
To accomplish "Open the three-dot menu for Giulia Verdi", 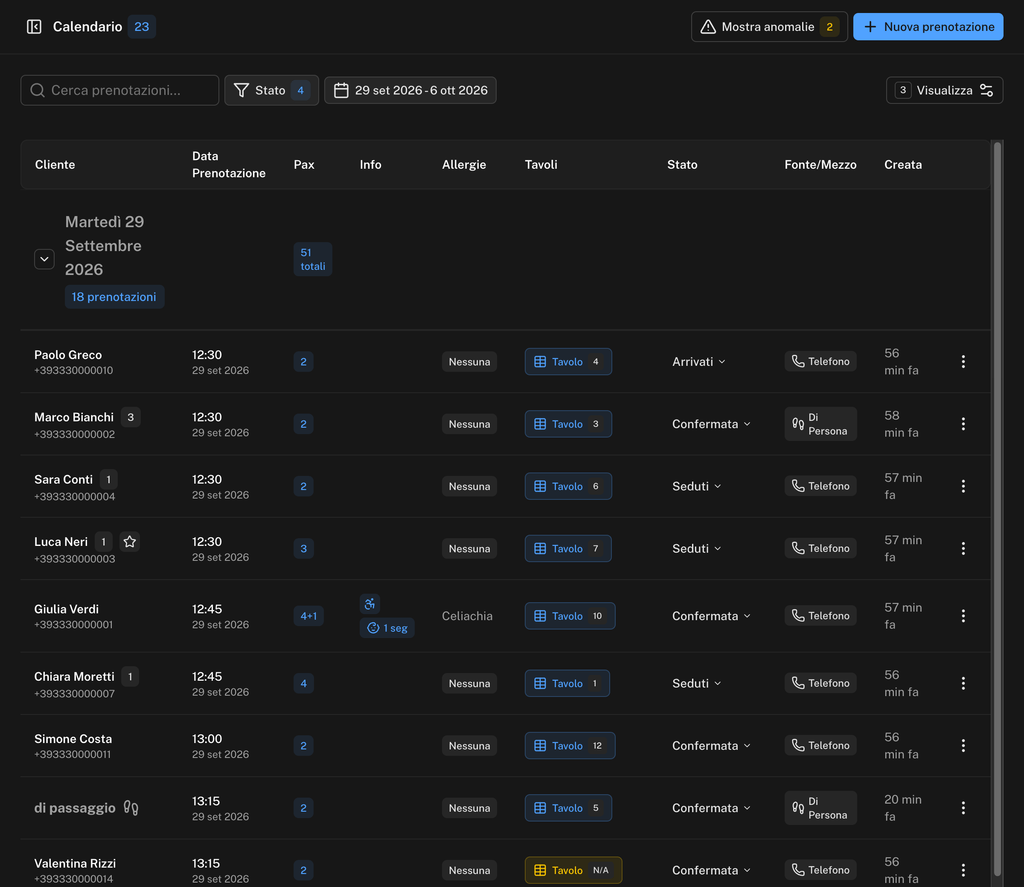I will tap(963, 616).
